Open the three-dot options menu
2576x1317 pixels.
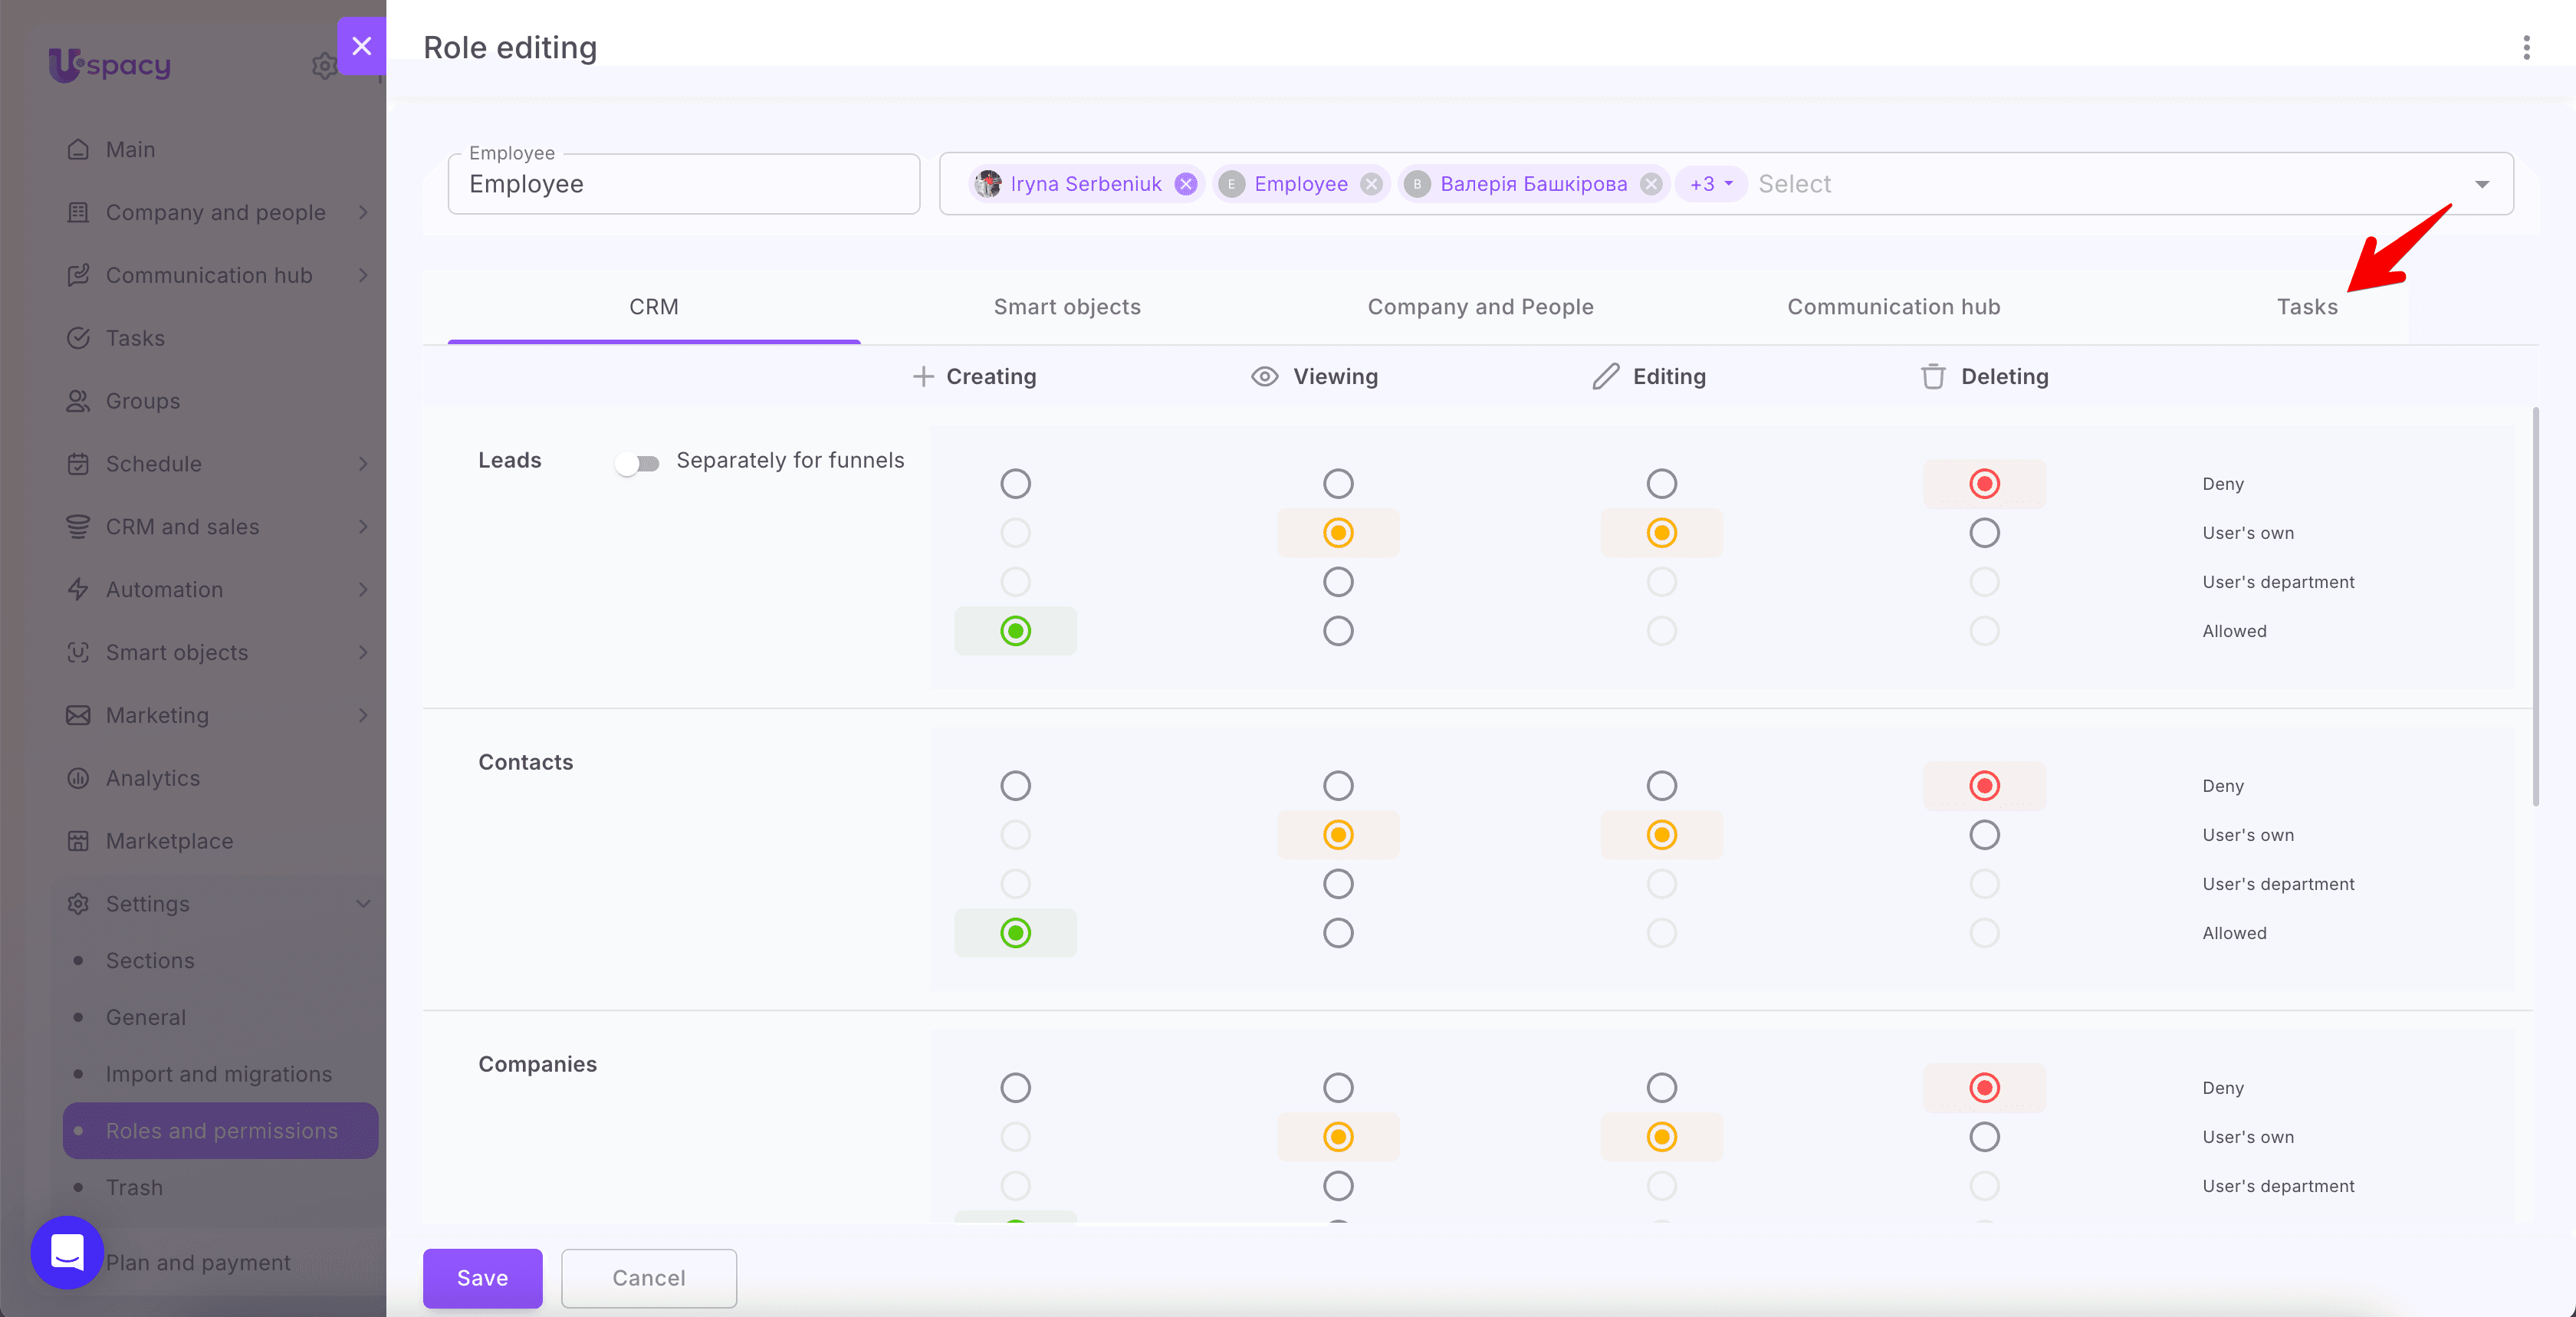pyautogui.click(x=2526, y=47)
